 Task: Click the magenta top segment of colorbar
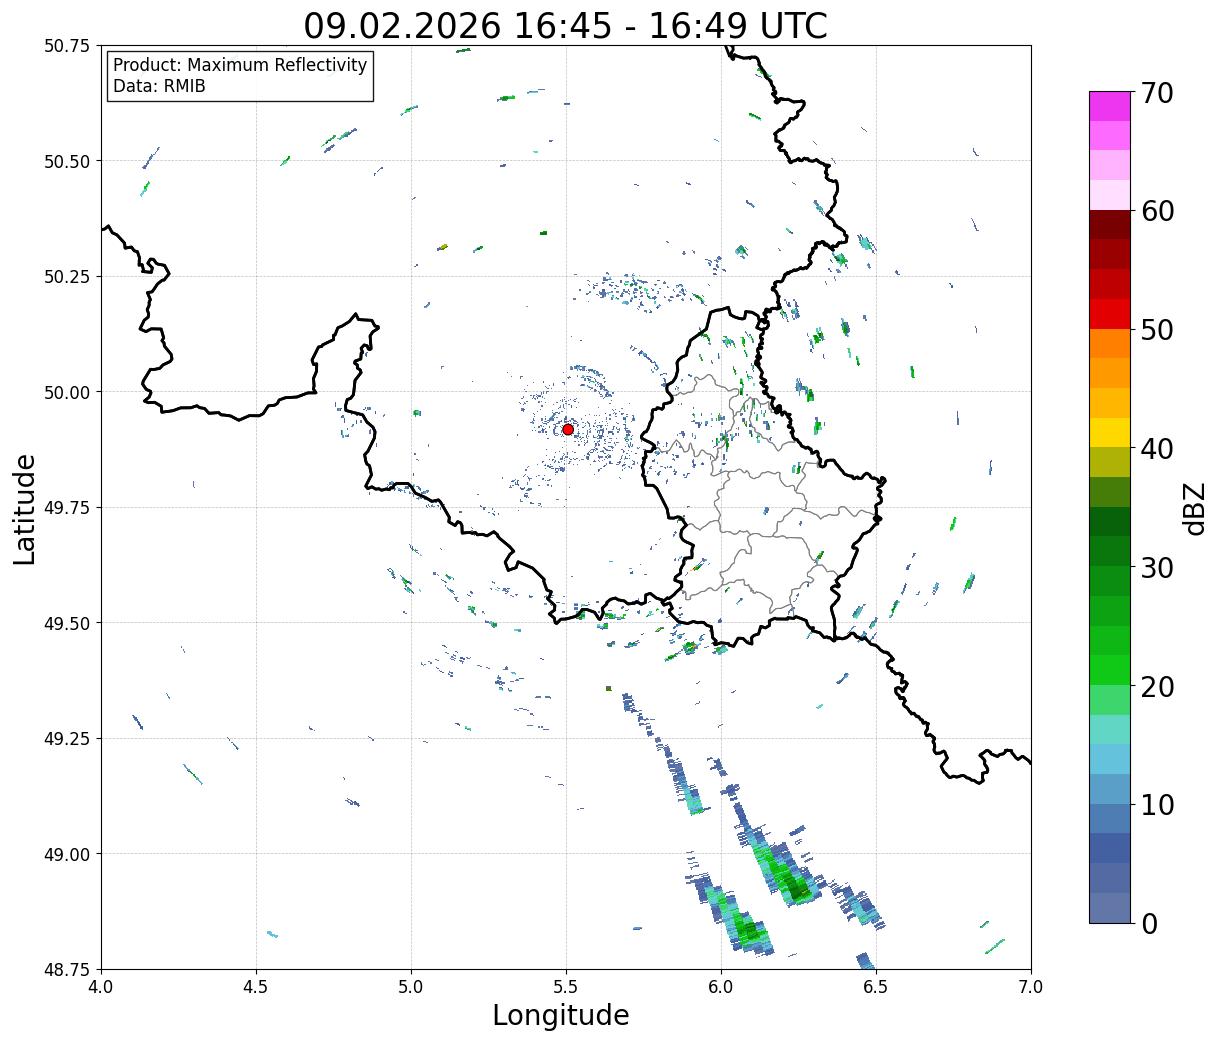click(1110, 106)
